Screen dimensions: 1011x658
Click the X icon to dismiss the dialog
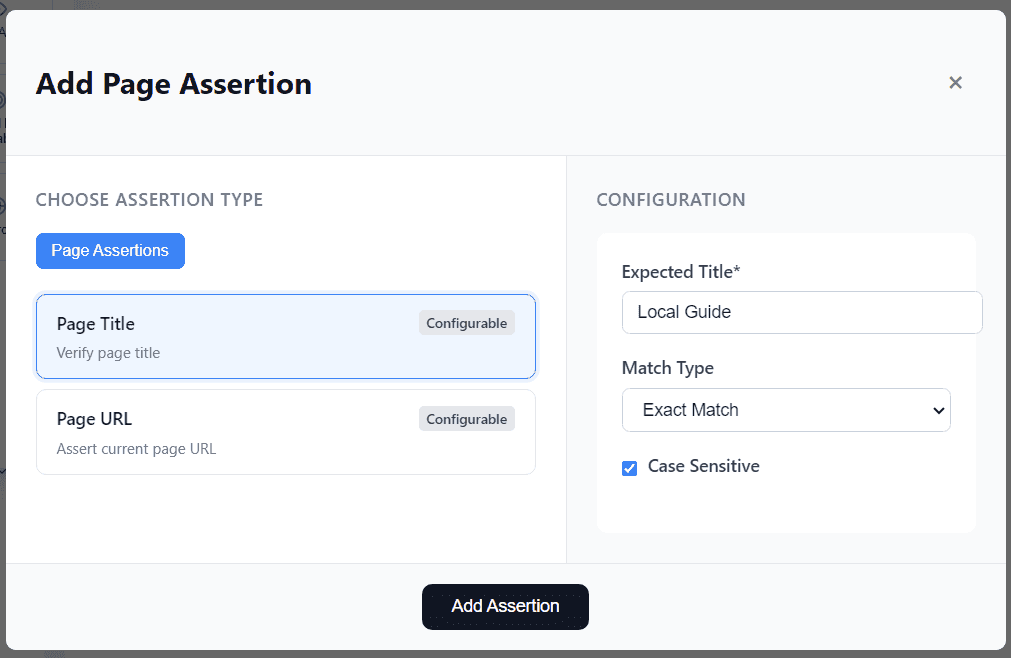tap(955, 83)
